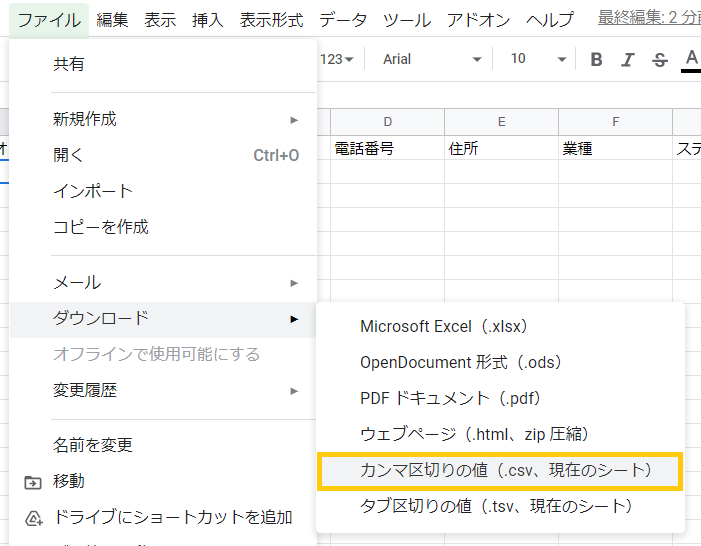This screenshot has width=701, height=546.
Task: Select インポート menu entry
Action: point(163,191)
